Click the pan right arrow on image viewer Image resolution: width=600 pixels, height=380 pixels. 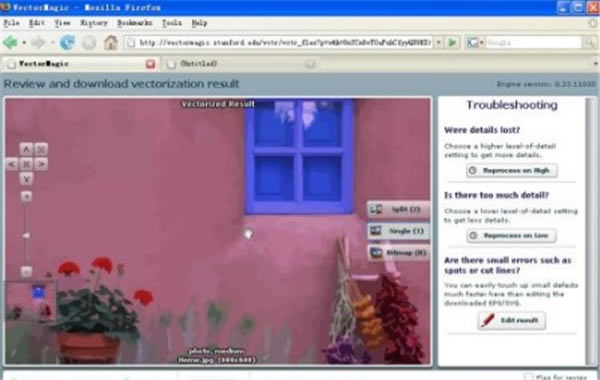[41, 164]
